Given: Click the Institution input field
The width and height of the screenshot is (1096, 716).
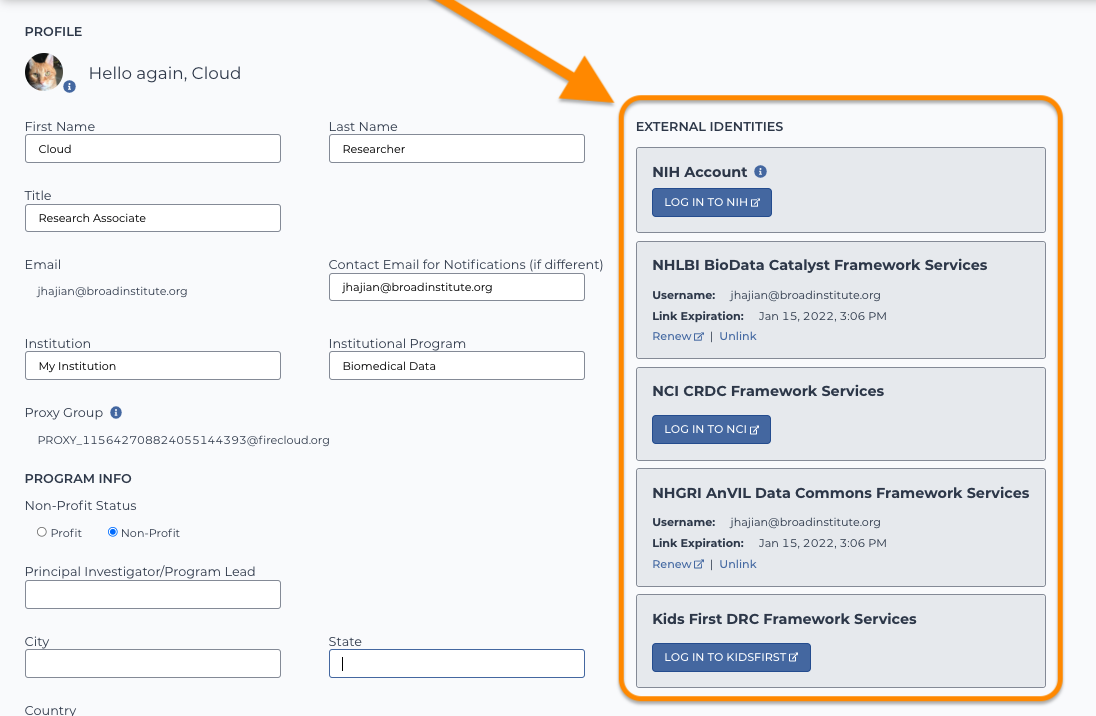Looking at the screenshot, I should [x=152, y=366].
